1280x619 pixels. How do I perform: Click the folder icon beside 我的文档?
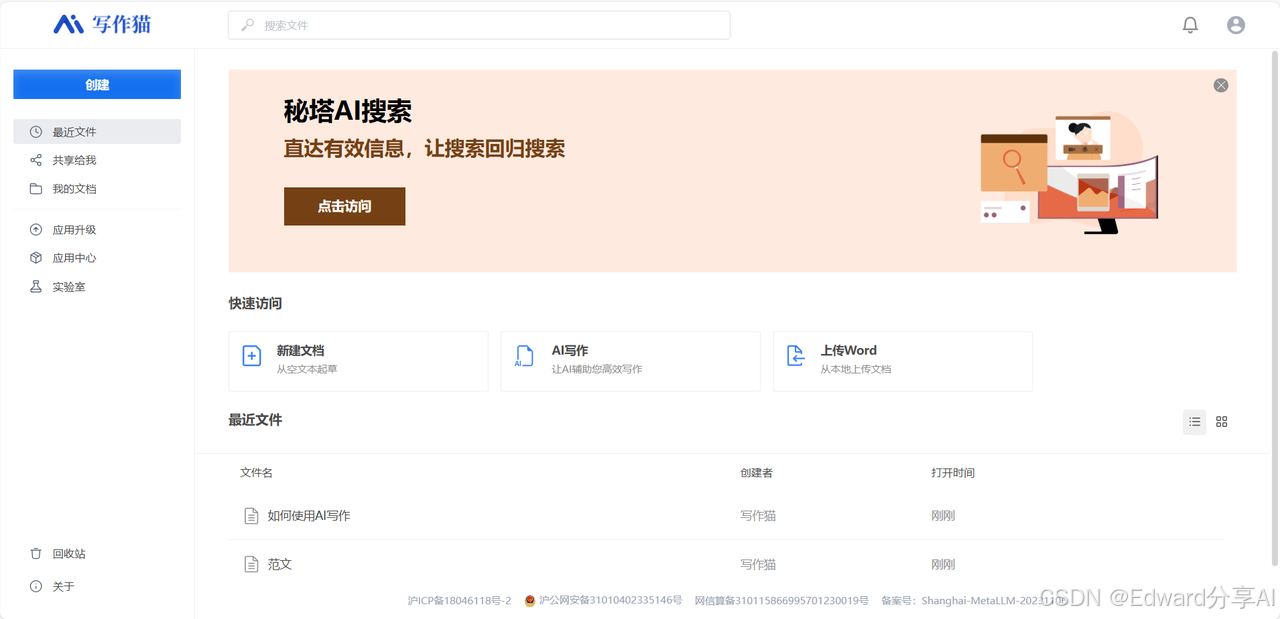coord(36,189)
